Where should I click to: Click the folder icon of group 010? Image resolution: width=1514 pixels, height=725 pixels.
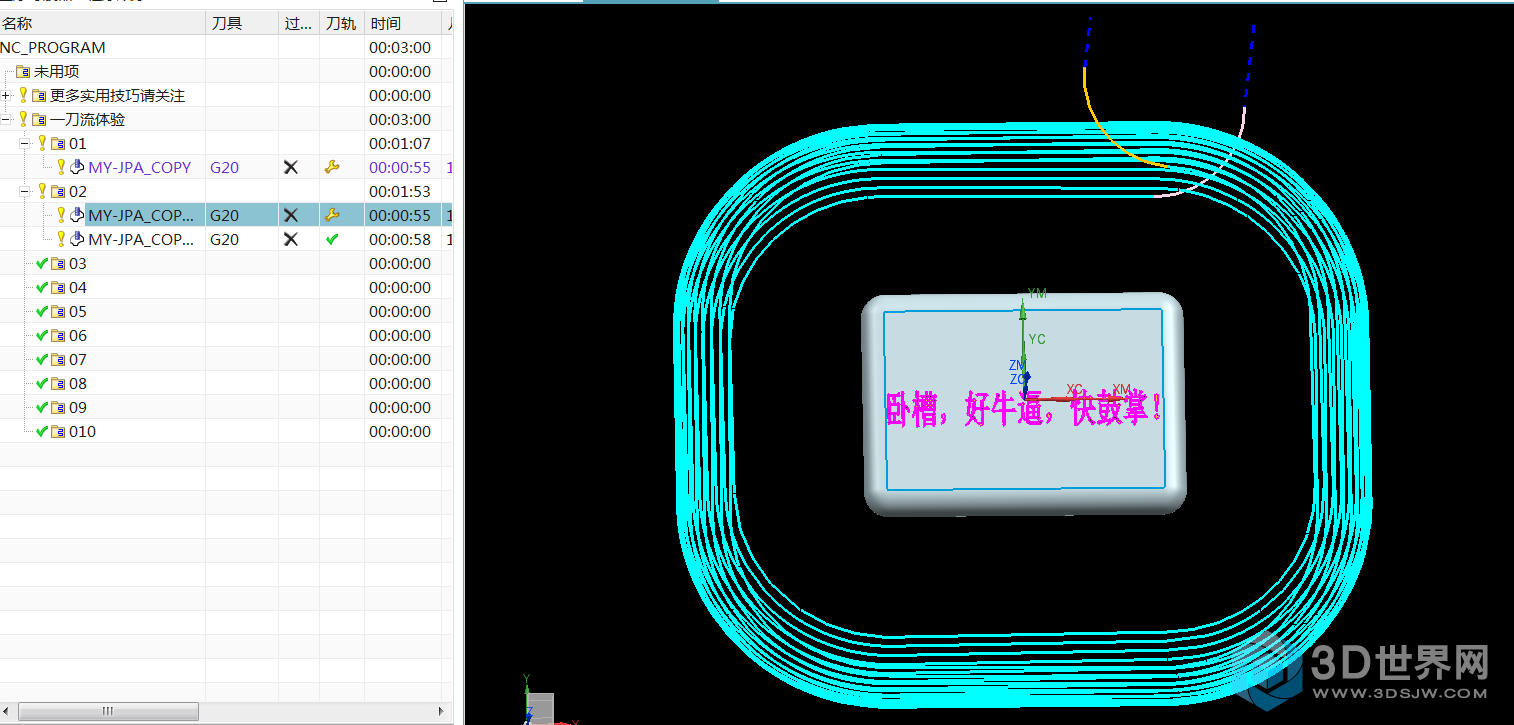coord(58,432)
